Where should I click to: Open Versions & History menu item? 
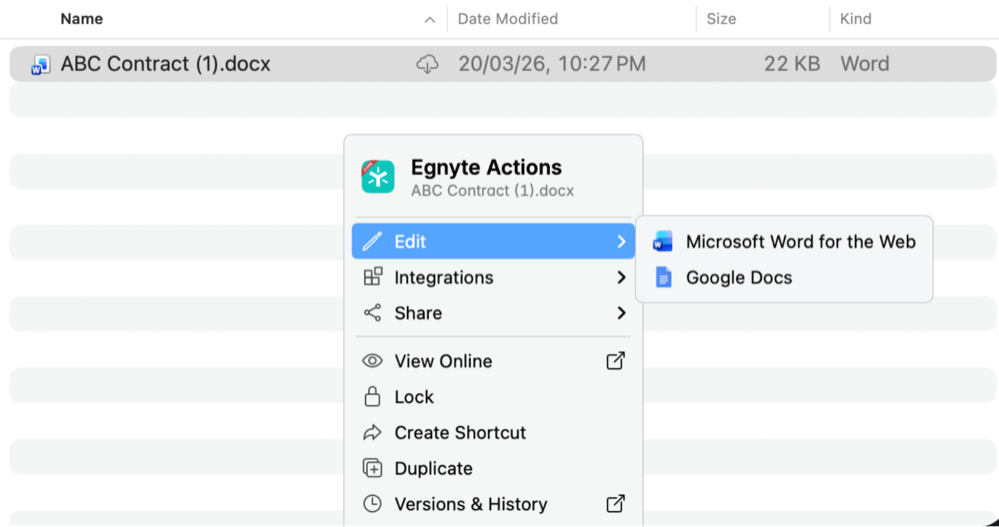coord(493,504)
